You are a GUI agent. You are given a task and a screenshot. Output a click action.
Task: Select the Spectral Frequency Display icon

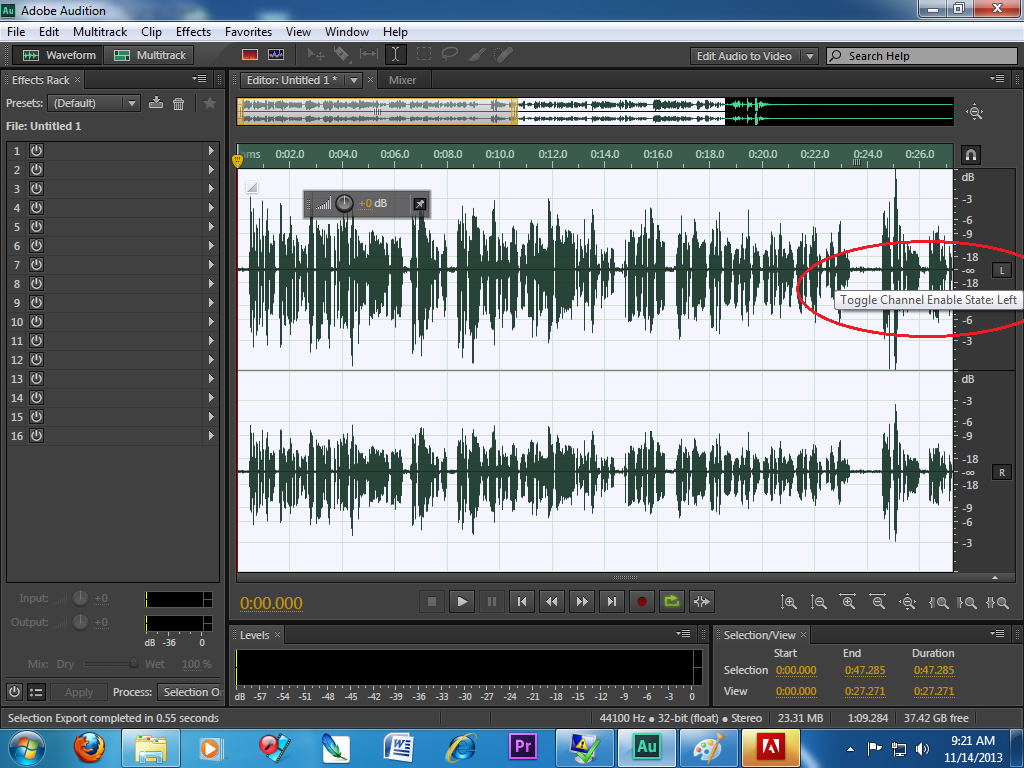(248, 55)
